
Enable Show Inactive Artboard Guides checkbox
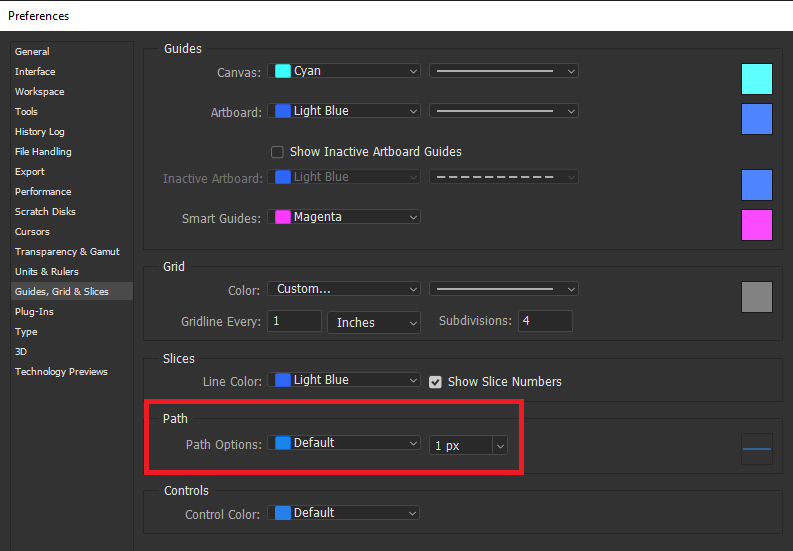pos(277,152)
